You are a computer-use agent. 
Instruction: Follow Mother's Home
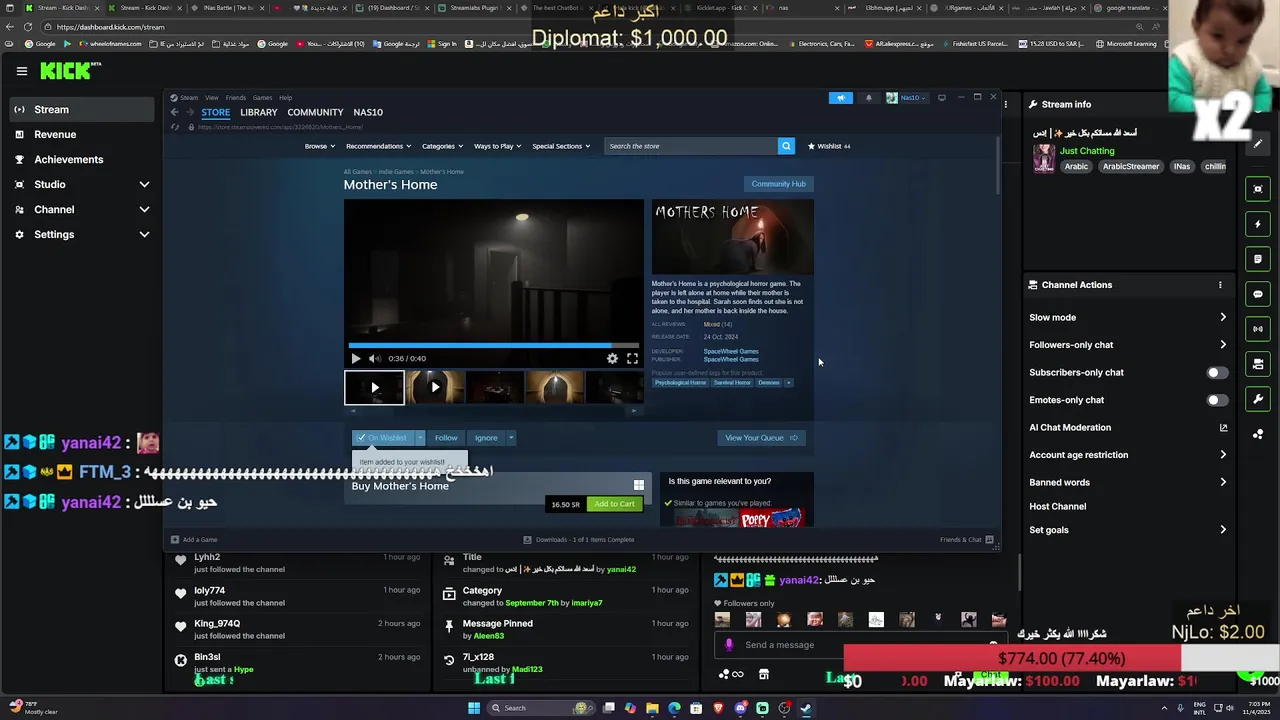(x=446, y=438)
